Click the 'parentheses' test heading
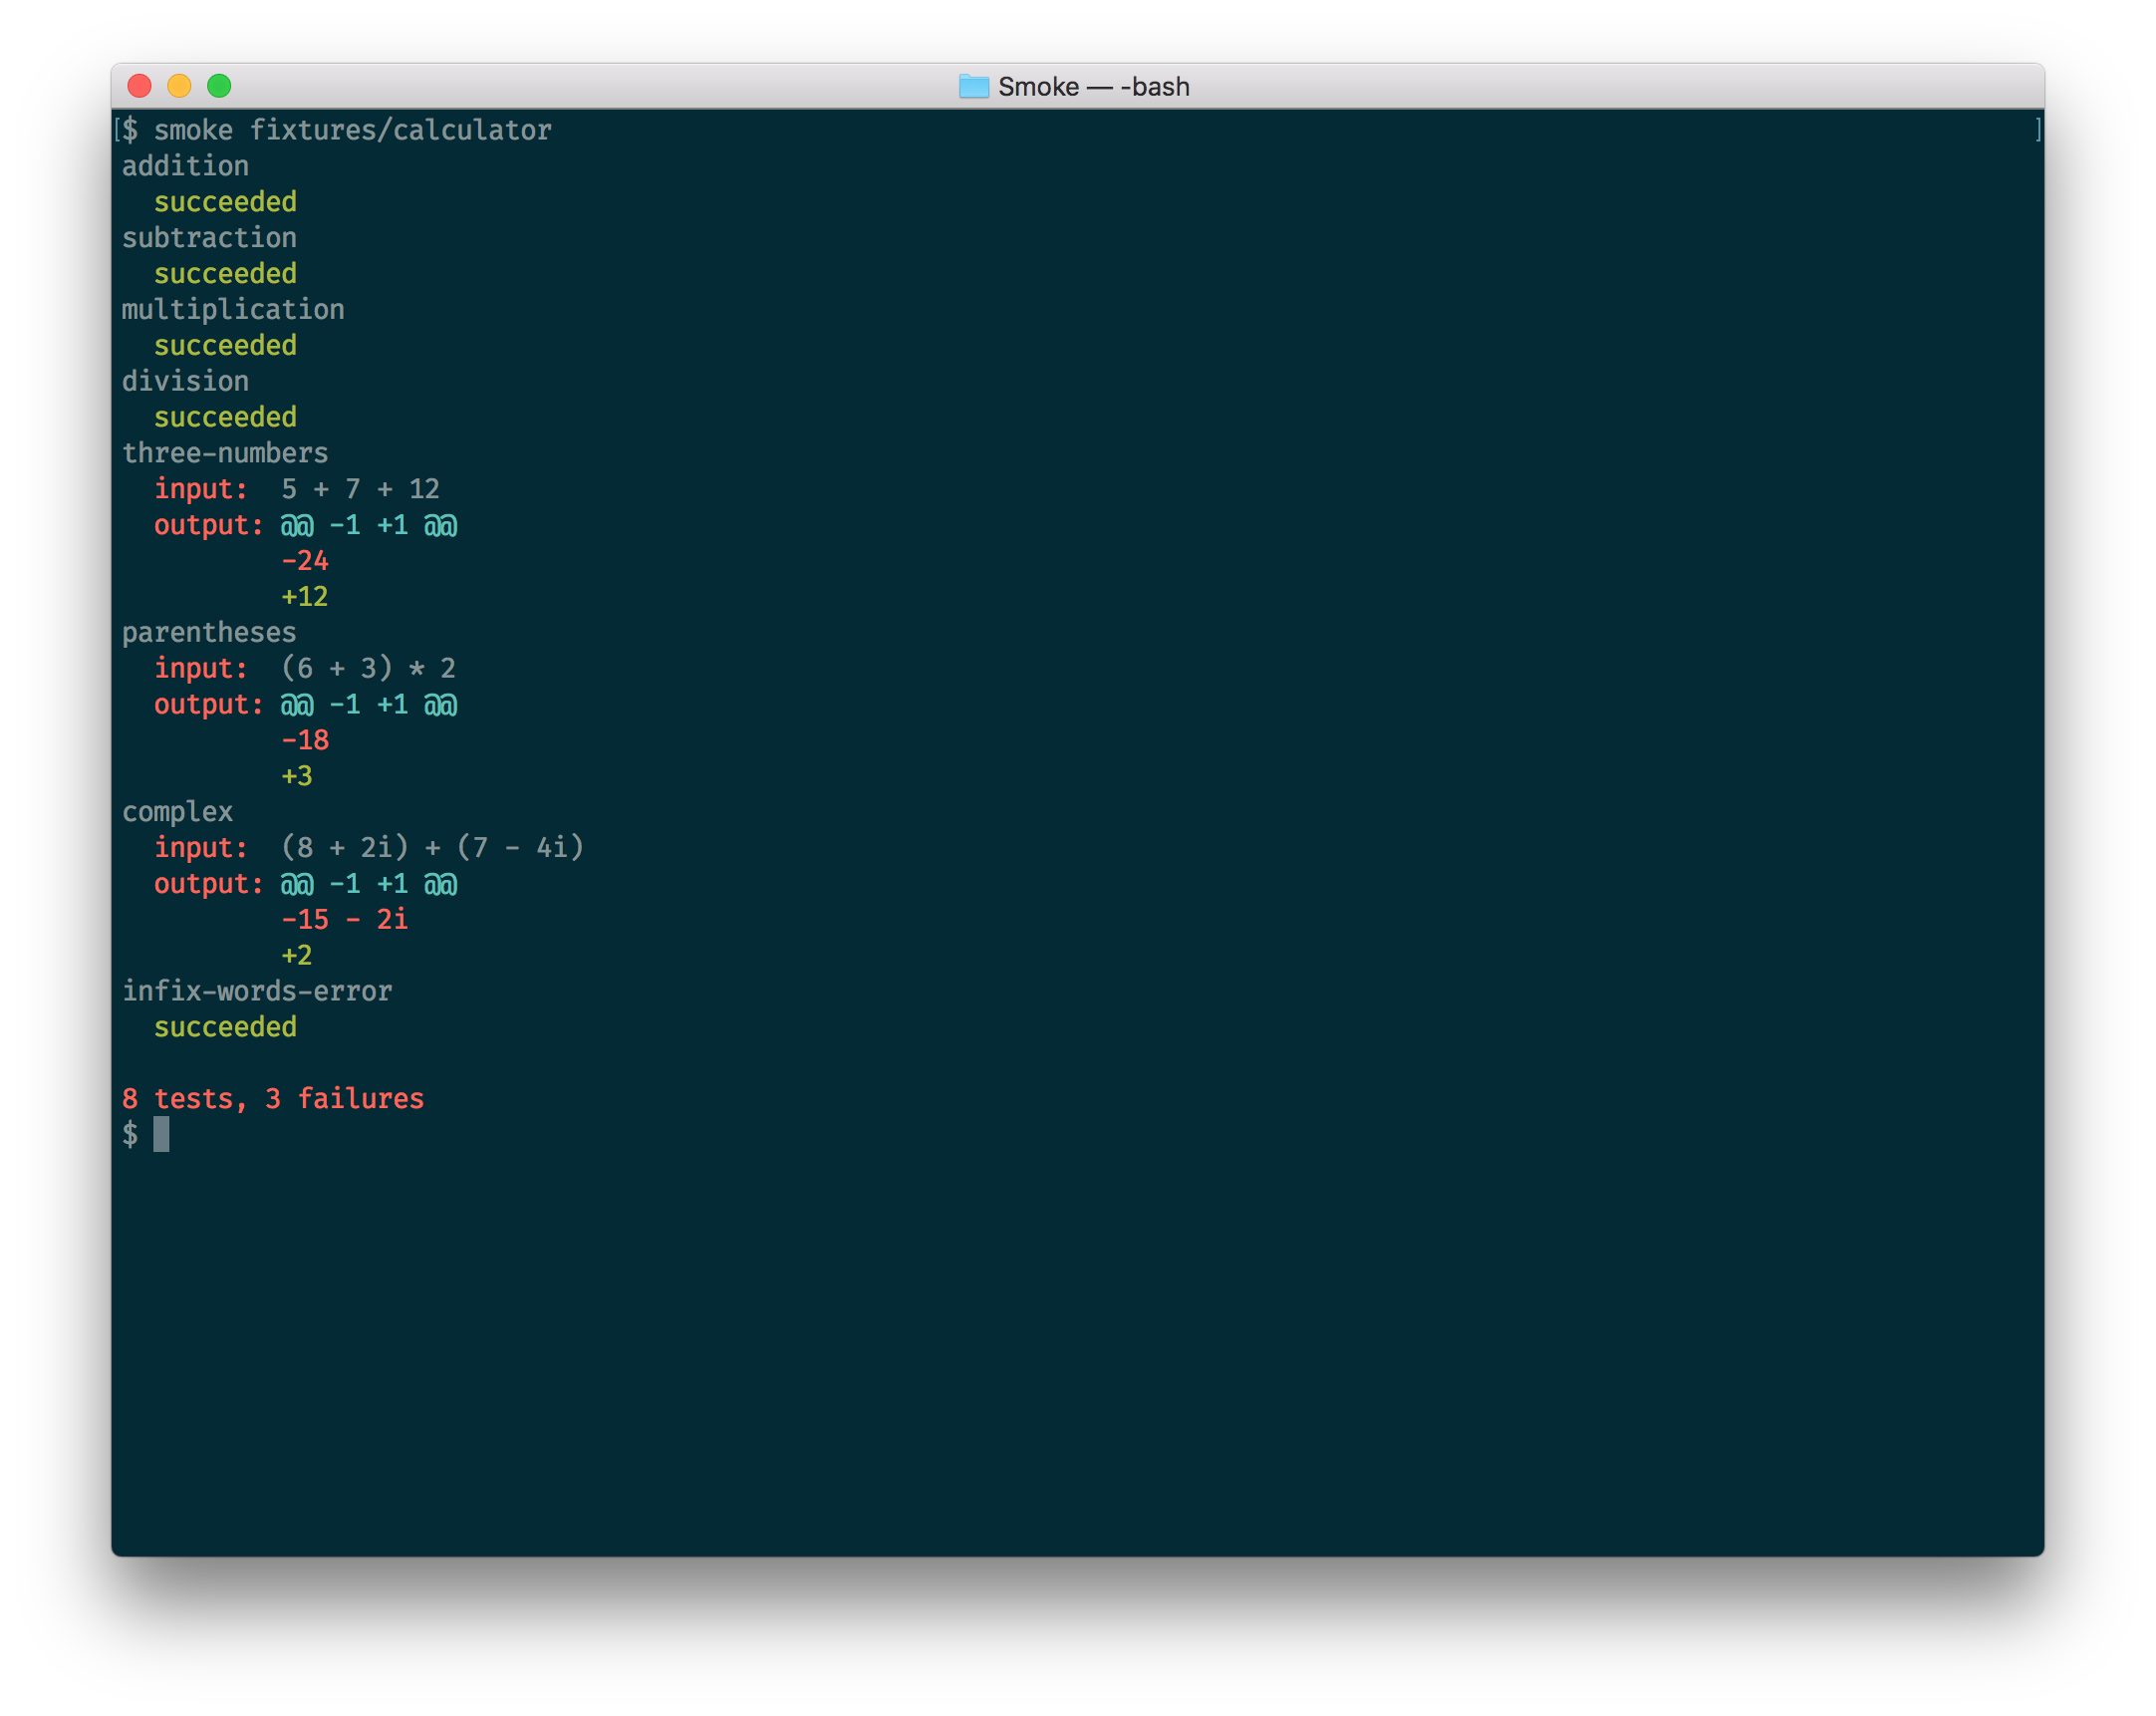This screenshot has width=2156, height=1716. [209, 632]
